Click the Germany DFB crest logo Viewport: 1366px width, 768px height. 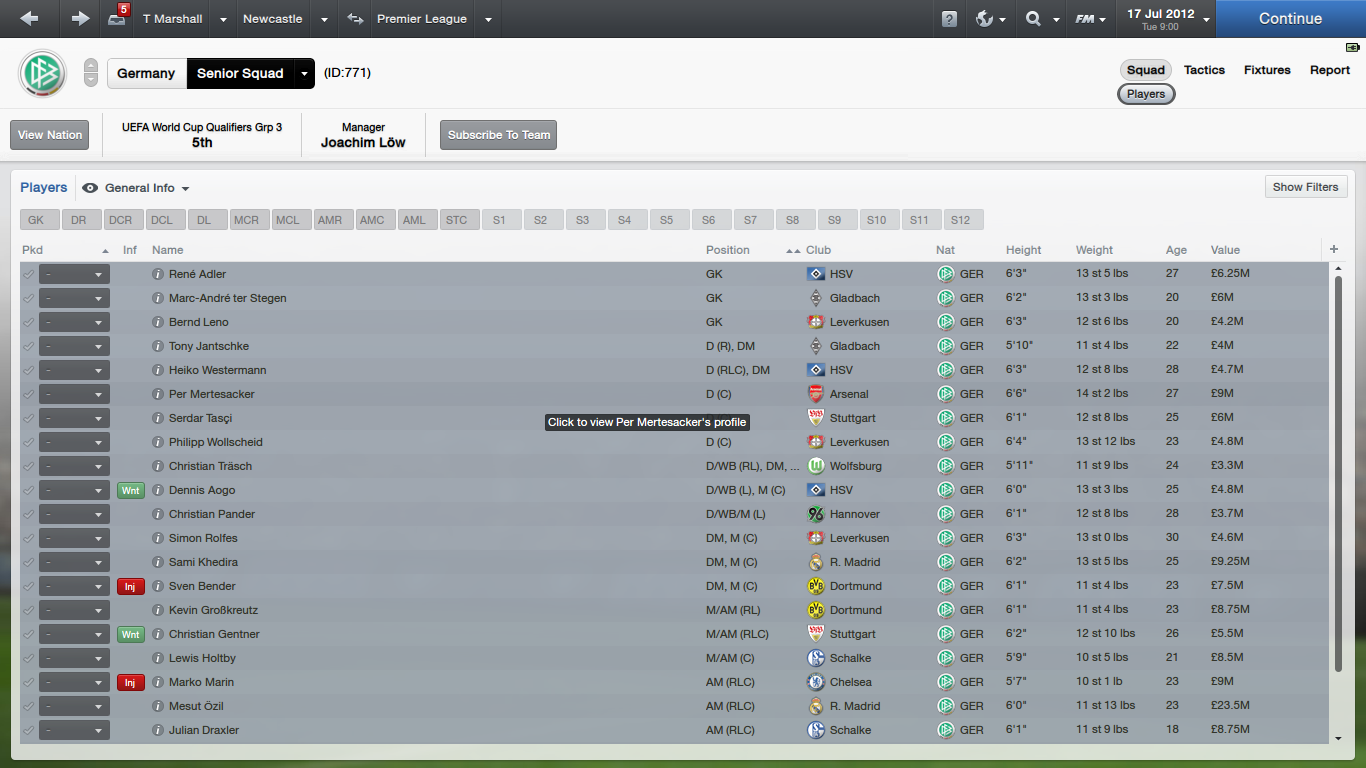[42, 73]
